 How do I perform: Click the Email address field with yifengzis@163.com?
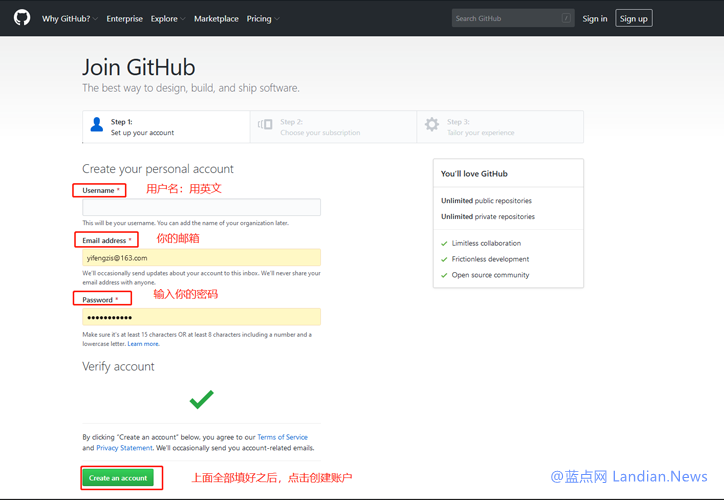point(201,258)
